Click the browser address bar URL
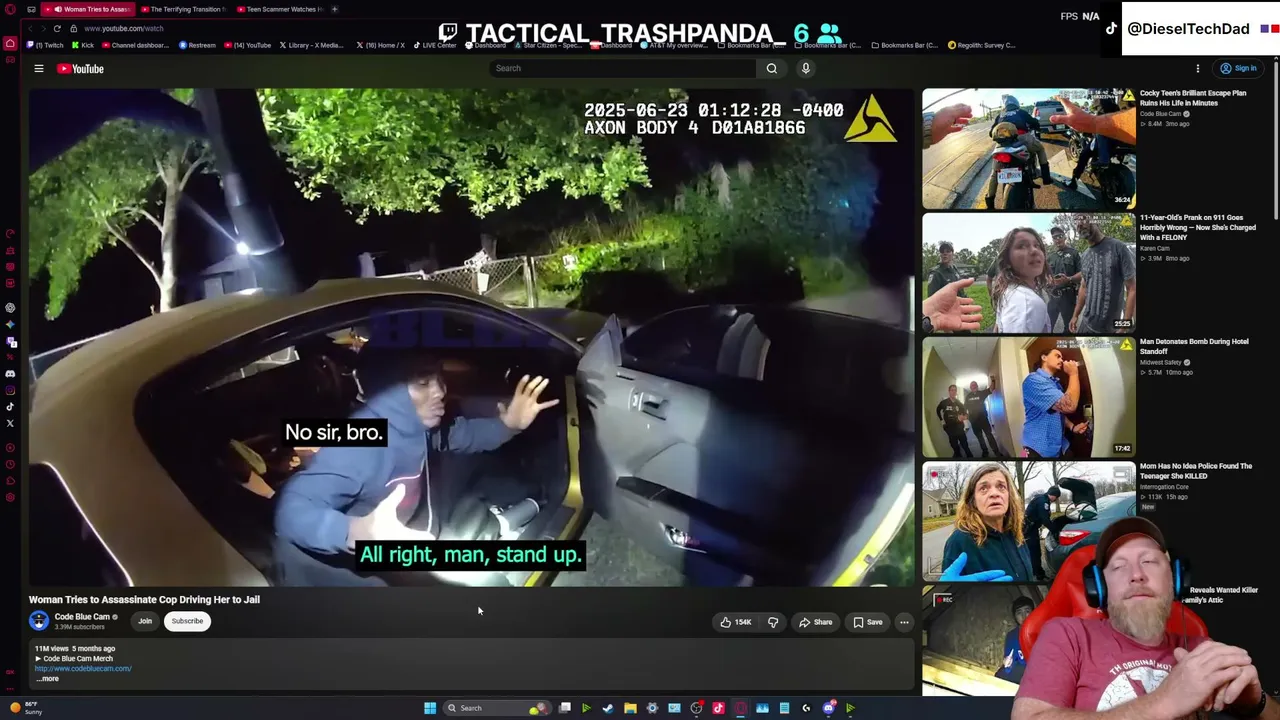 click(123, 28)
